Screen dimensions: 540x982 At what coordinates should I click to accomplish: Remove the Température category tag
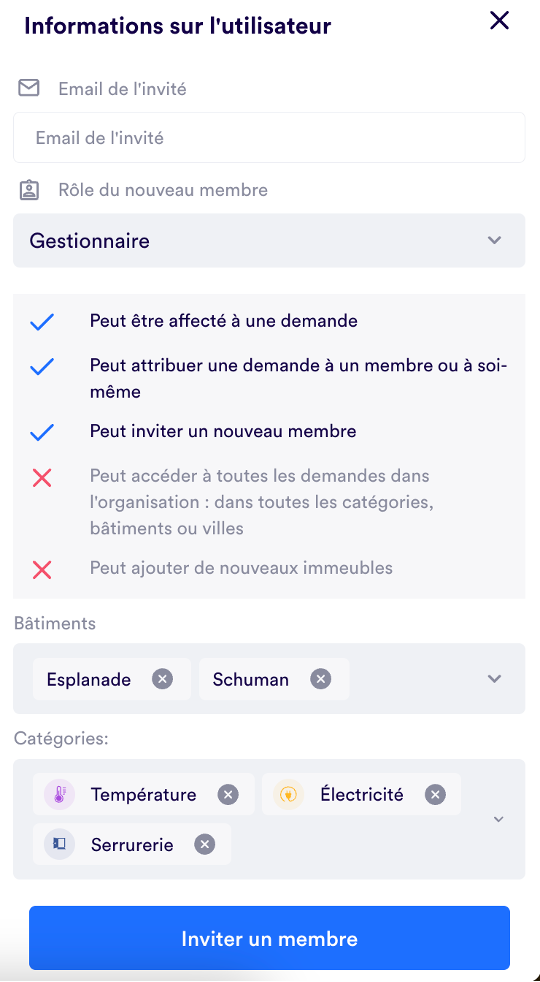[x=228, y=795]
